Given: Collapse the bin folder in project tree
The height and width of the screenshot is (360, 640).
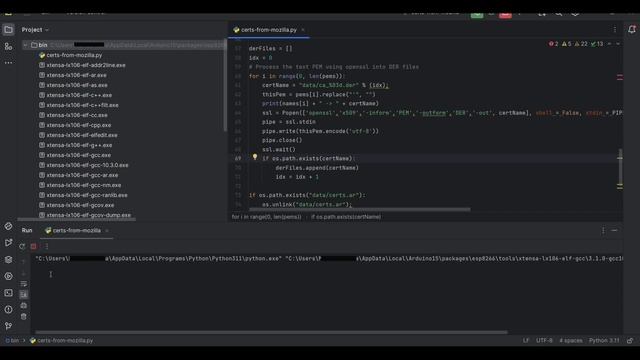Looking at the screenshot, I should [25, 45].
